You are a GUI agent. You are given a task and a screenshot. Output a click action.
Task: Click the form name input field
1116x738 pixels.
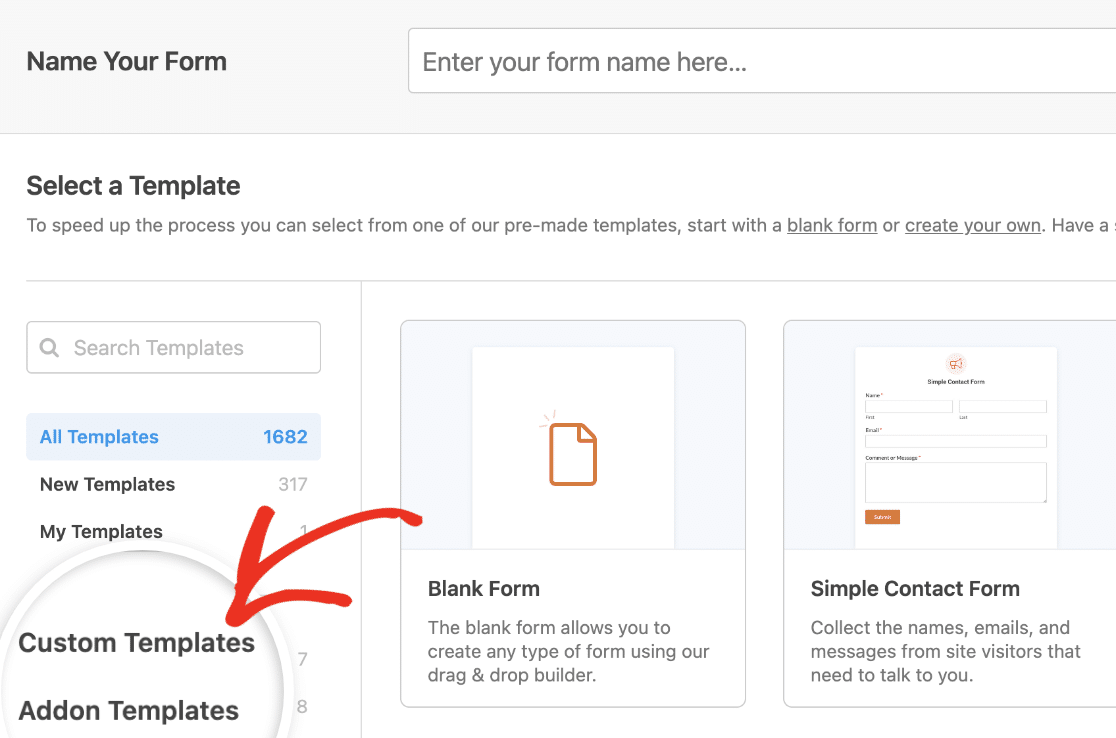pos(762,61)
